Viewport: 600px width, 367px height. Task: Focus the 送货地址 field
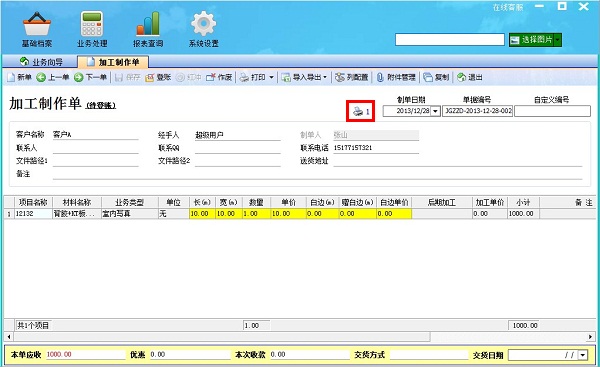point(458,161)
